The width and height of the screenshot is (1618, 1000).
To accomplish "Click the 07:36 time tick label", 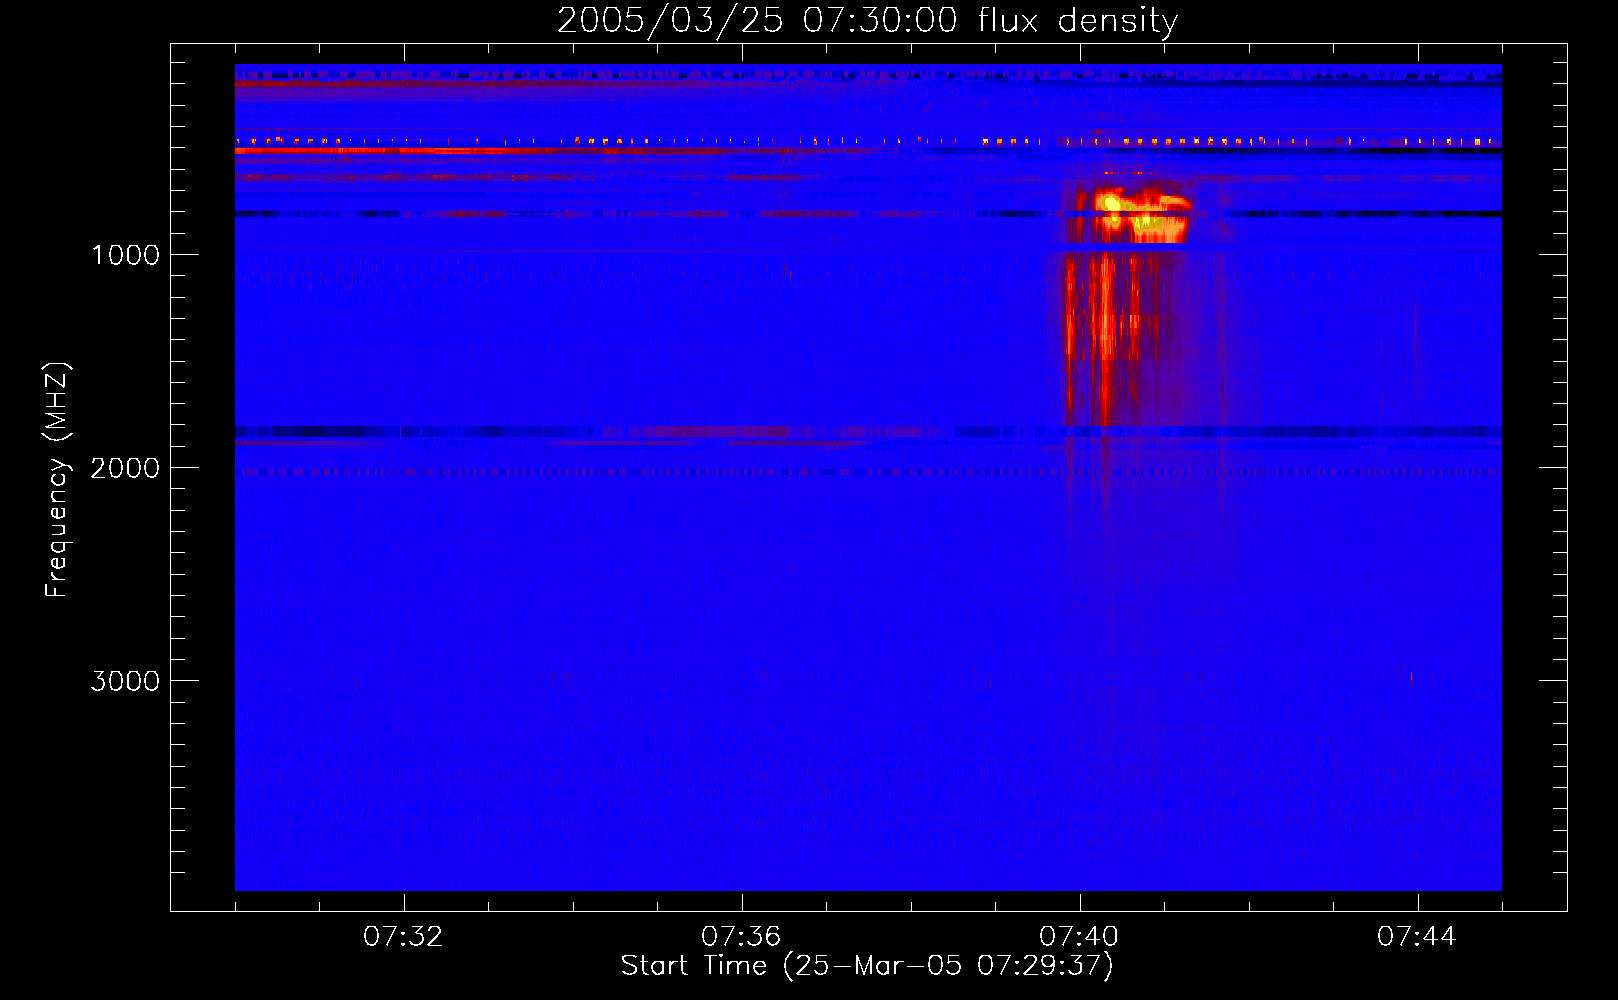I will (x=741, y=937).
